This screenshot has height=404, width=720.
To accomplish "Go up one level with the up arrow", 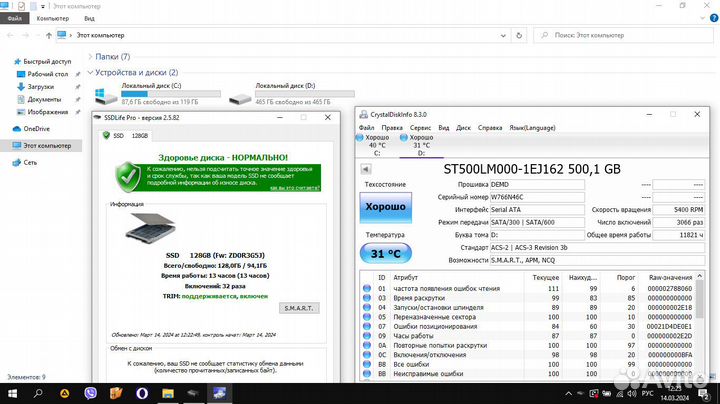I will pos(49,35).
